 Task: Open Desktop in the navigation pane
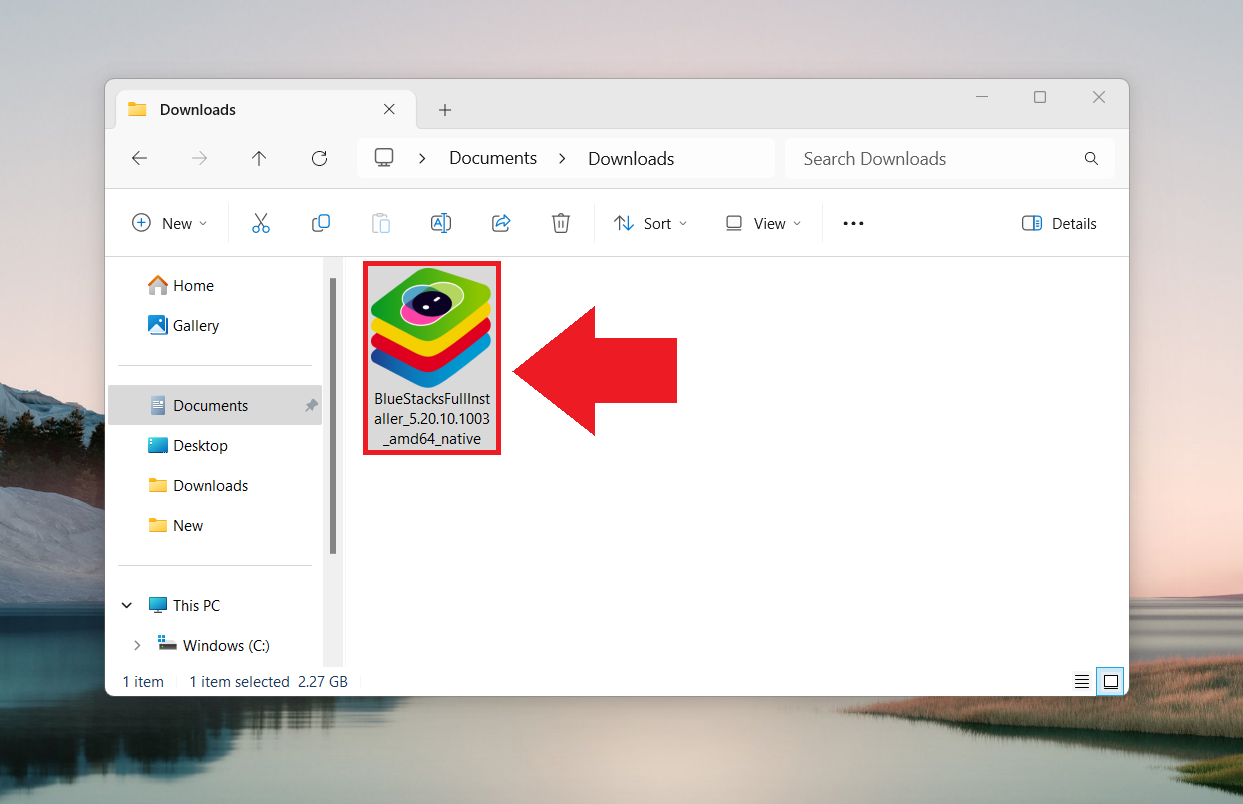coord(188,445)
